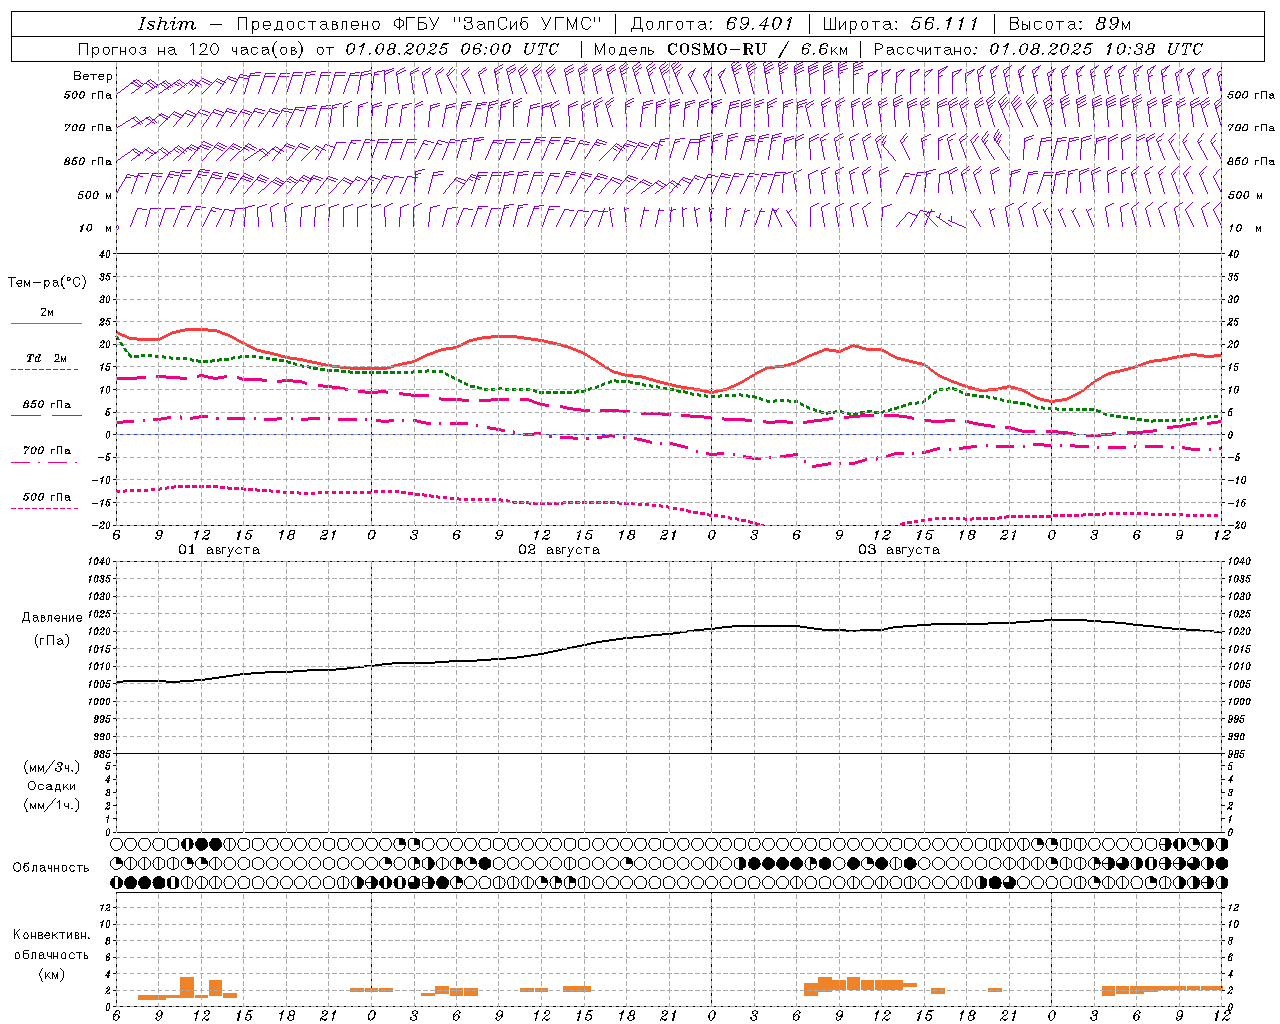
Task: Click the "Высота: 89м" header field
Action: 1069,24
